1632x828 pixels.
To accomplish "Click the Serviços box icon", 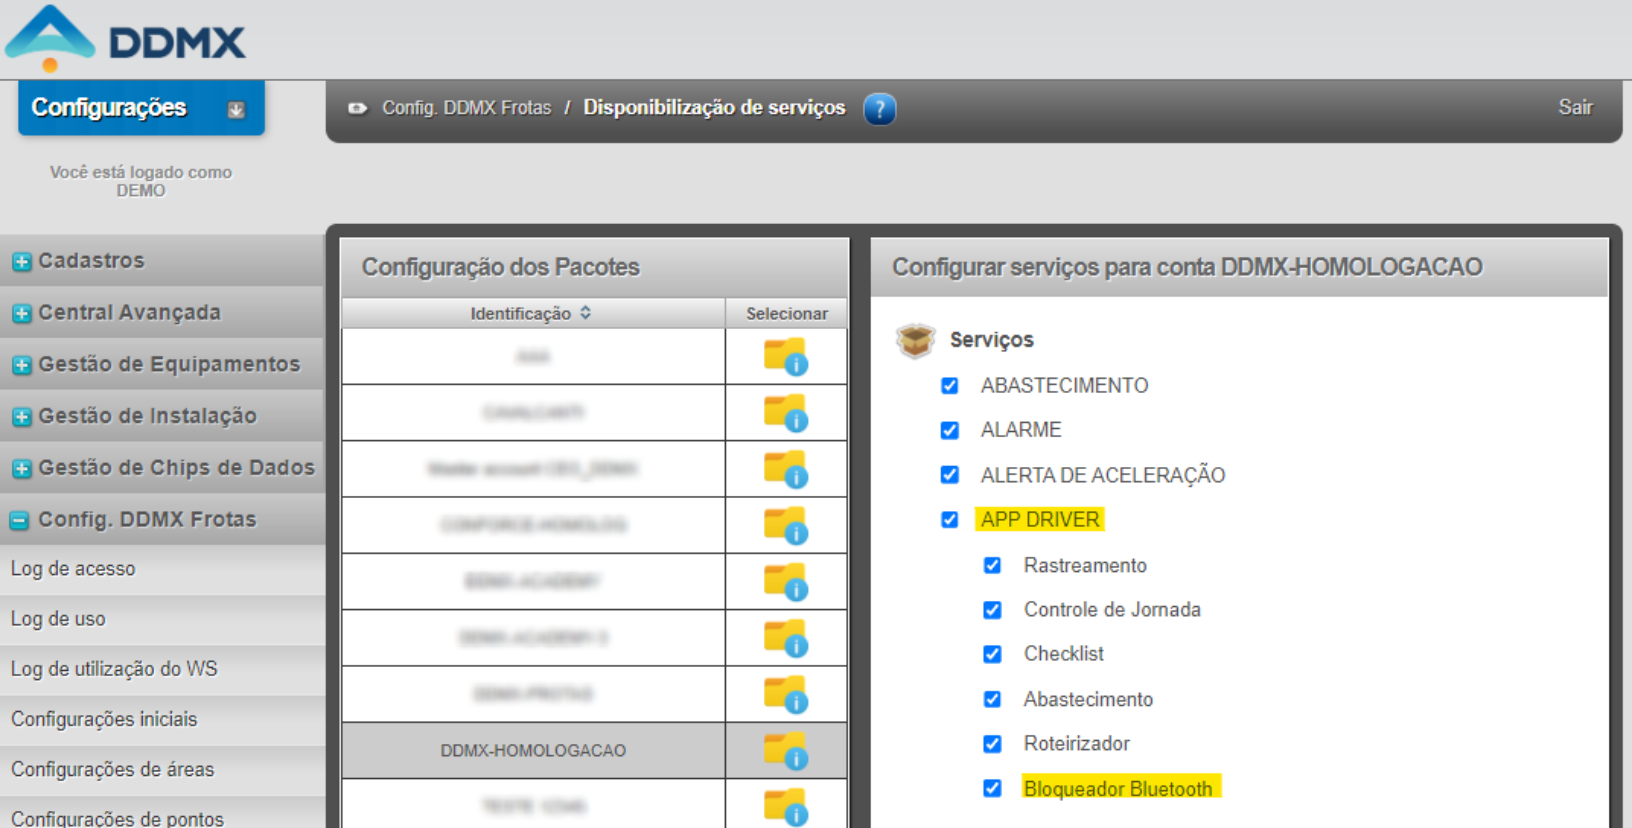I will tap(915, 340).
